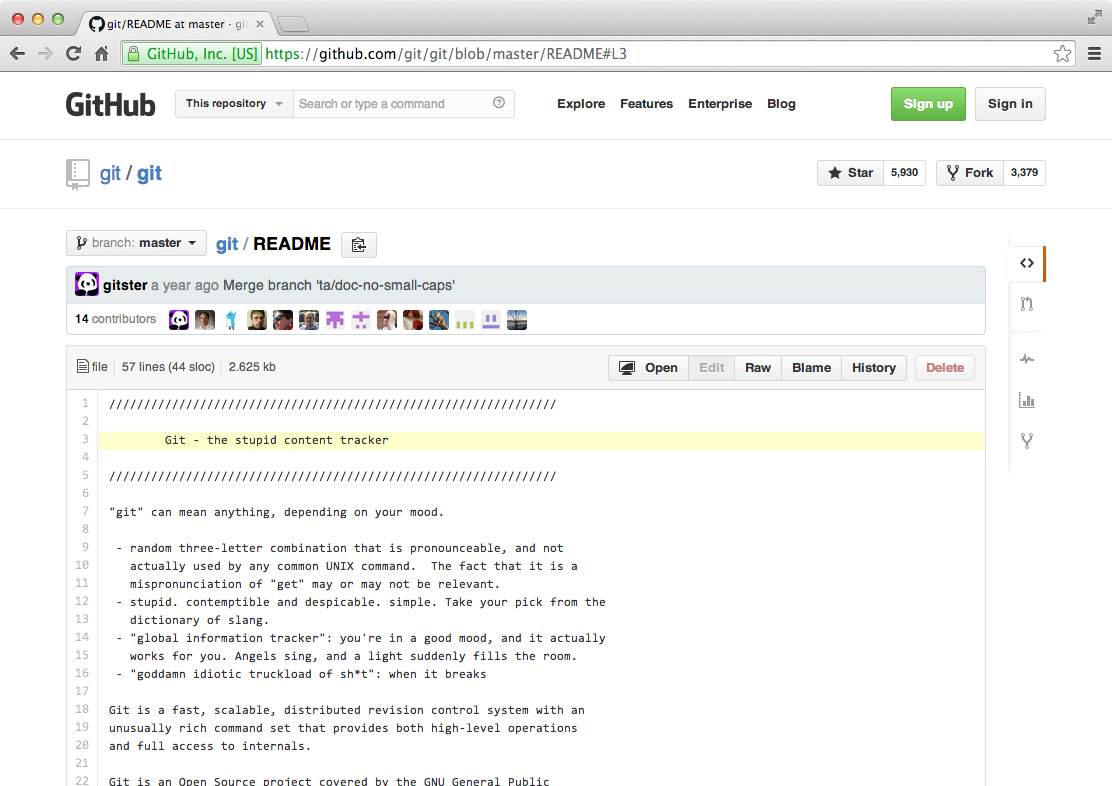View the Raw file

point(757,367)
